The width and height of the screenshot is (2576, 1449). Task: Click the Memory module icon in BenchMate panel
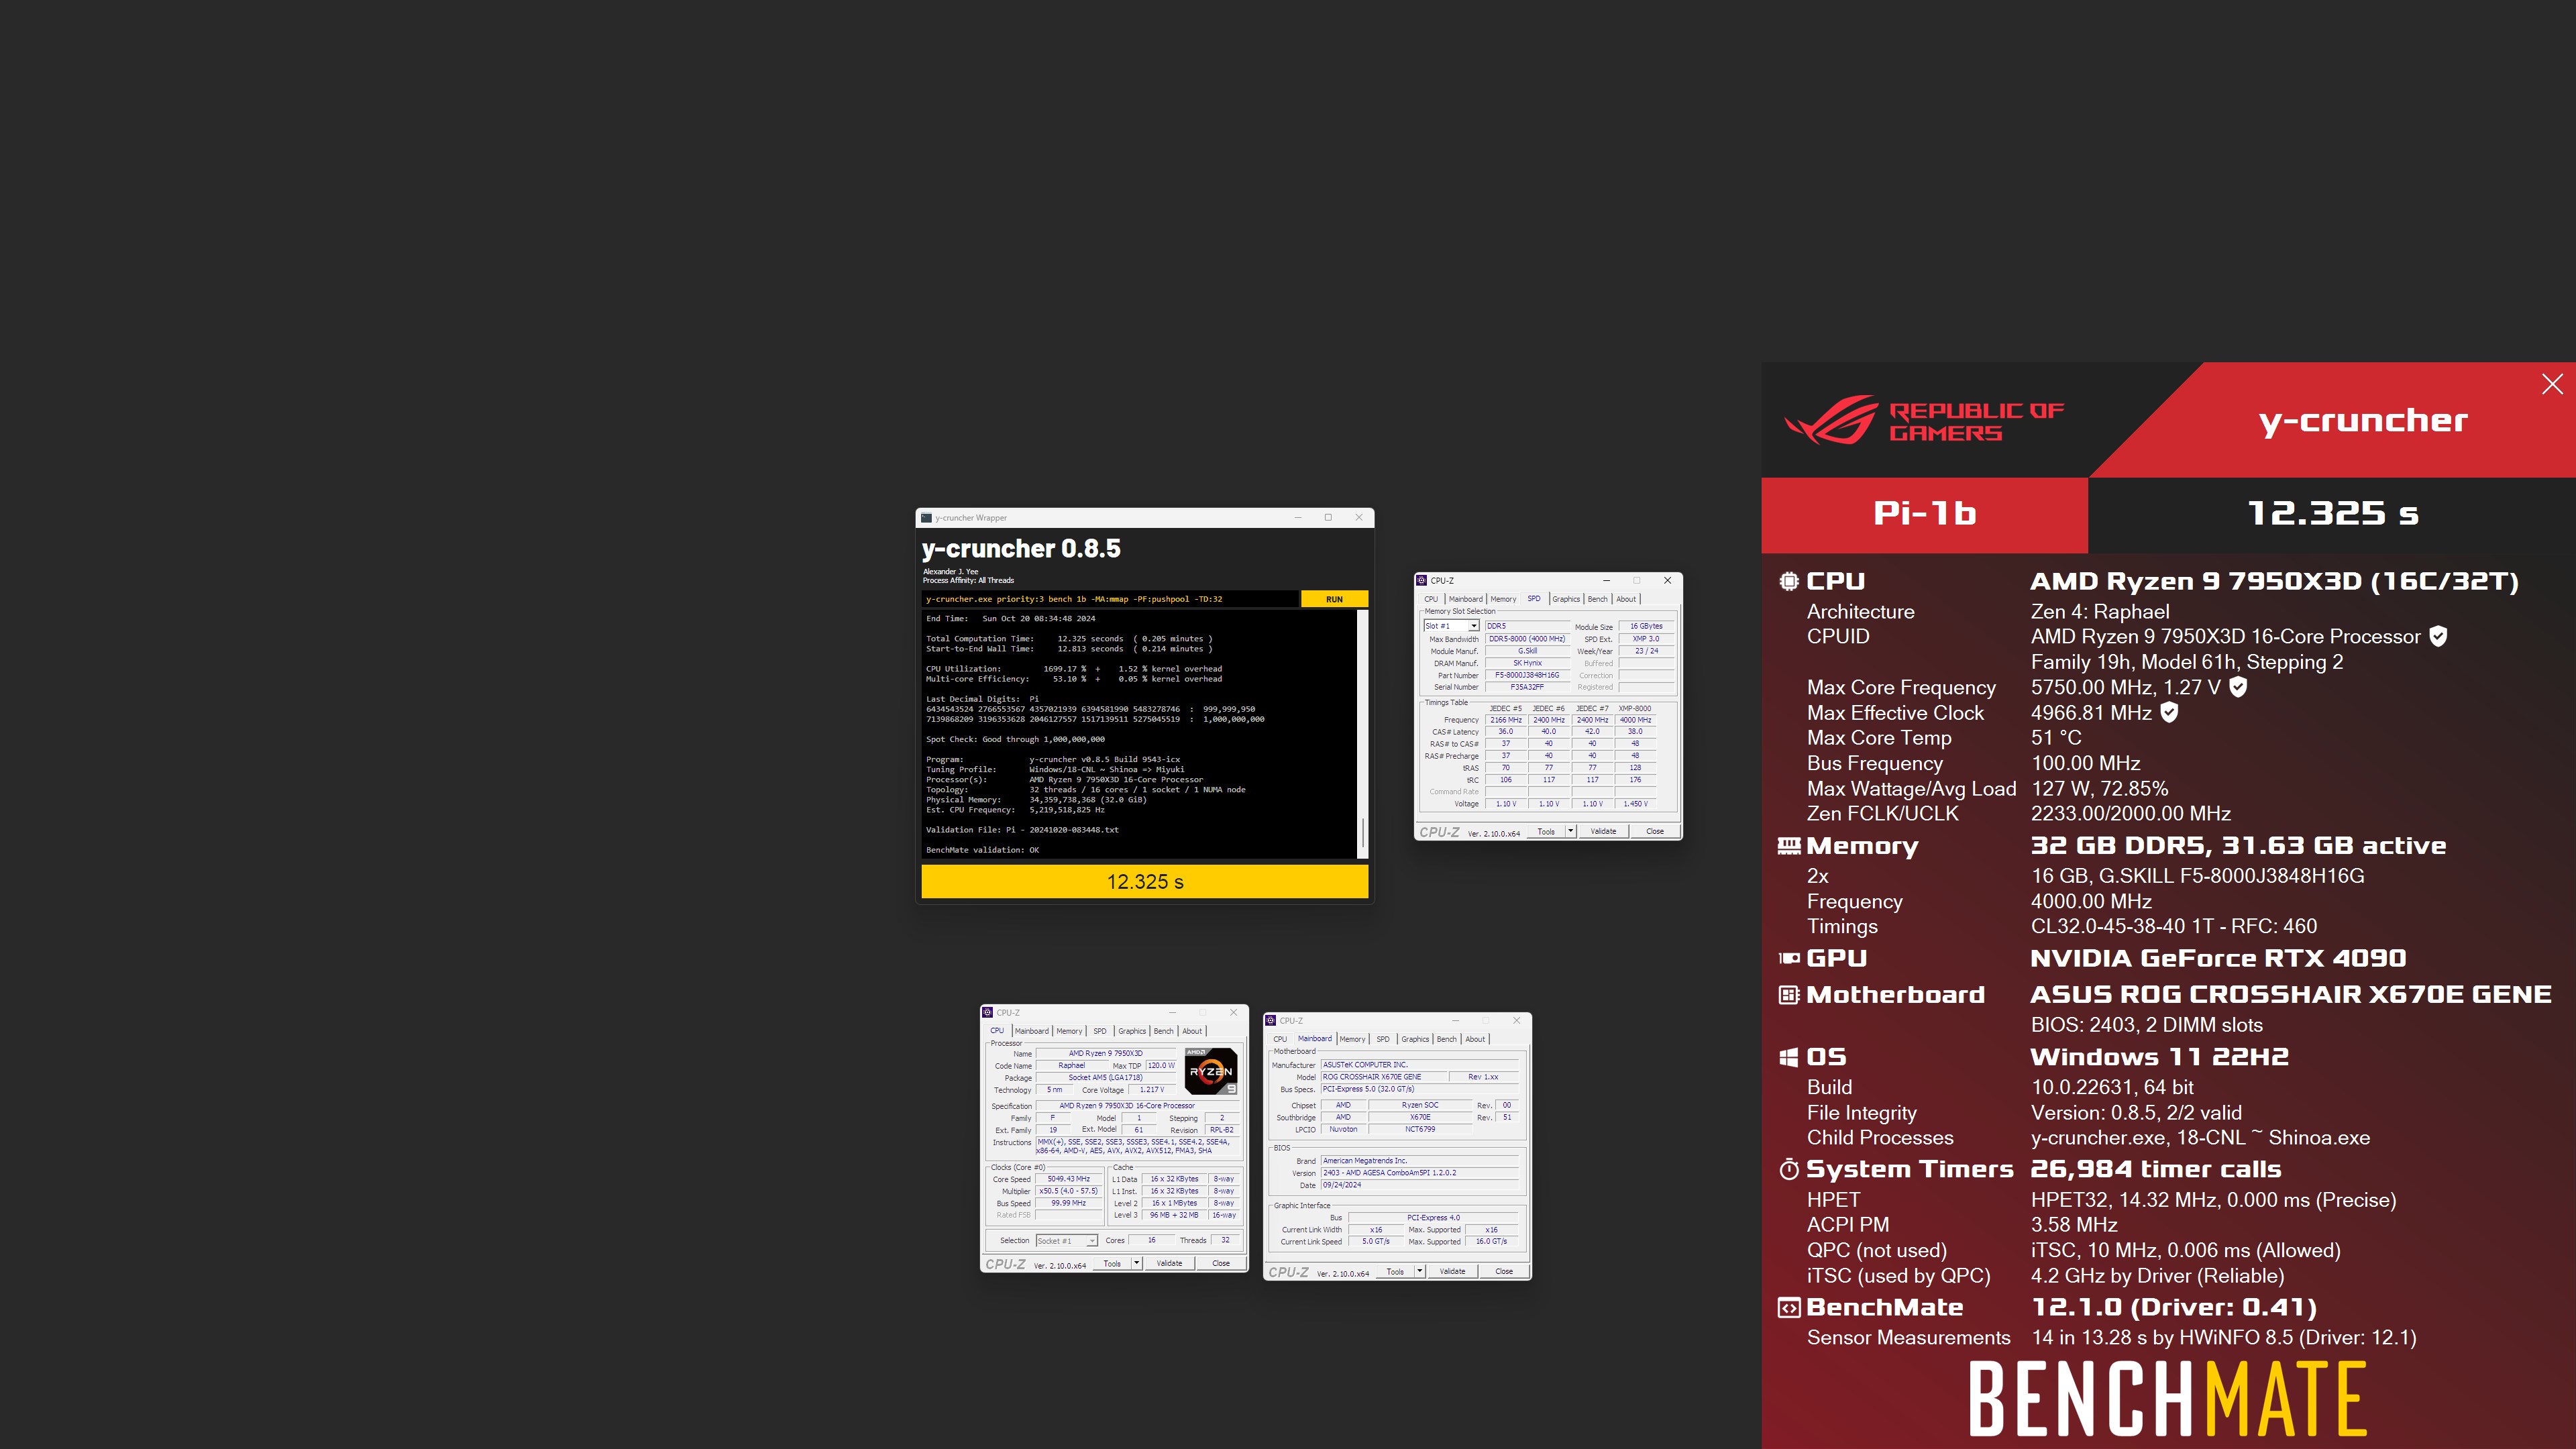(x=1789, y=846)
